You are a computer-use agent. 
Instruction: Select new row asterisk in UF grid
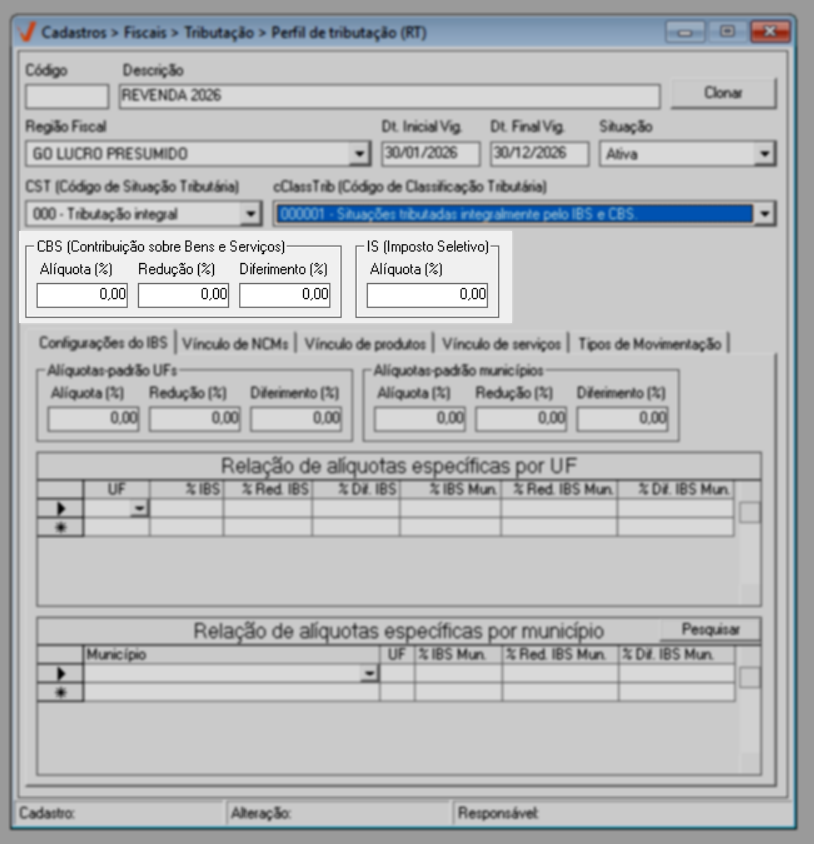point(60,527)
